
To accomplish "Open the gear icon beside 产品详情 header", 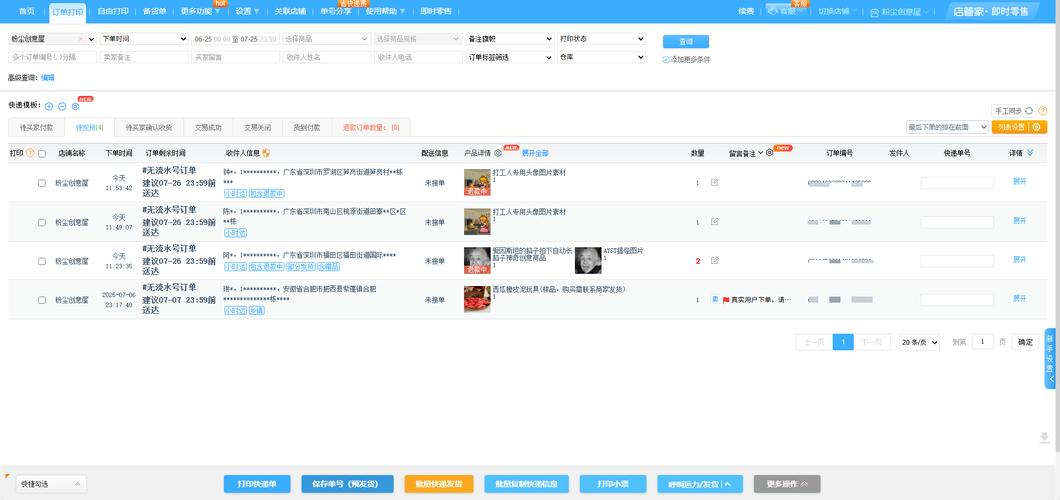I will click(498, 153).
